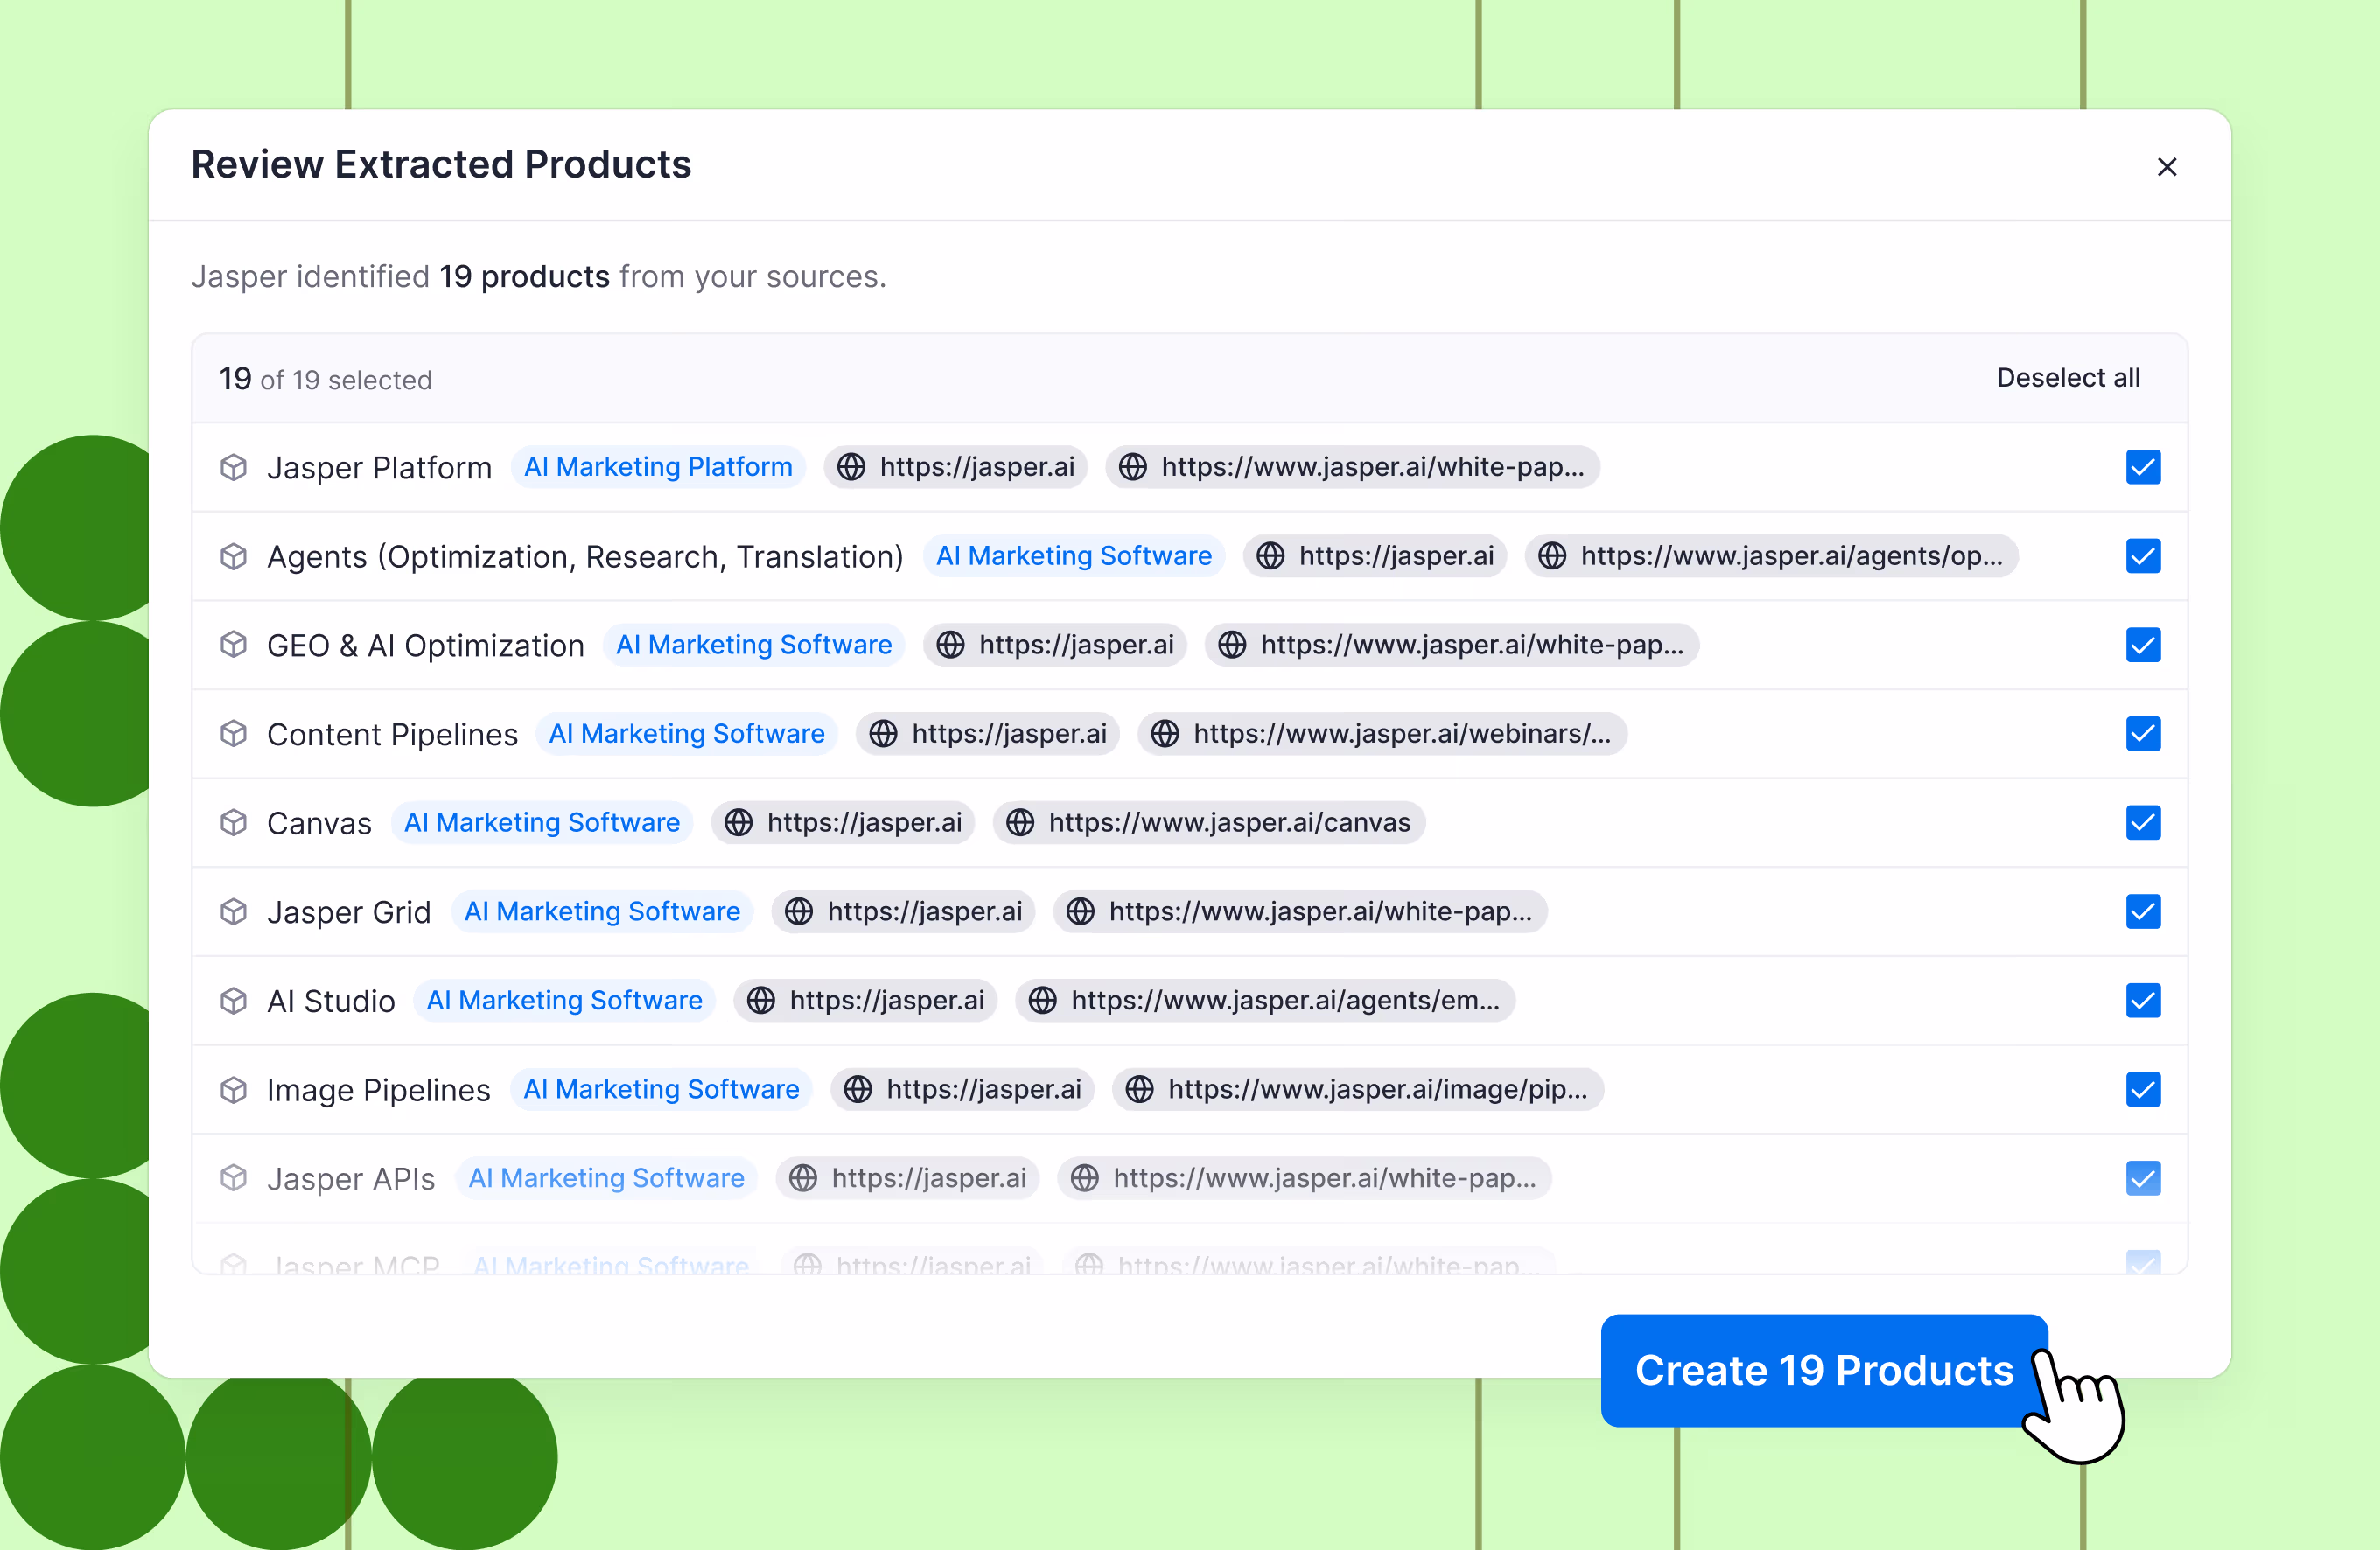Open the jasper.ai/image/pip... link
The width and height of the screenshot is (2380, 1550).
click(1358, 1090)
